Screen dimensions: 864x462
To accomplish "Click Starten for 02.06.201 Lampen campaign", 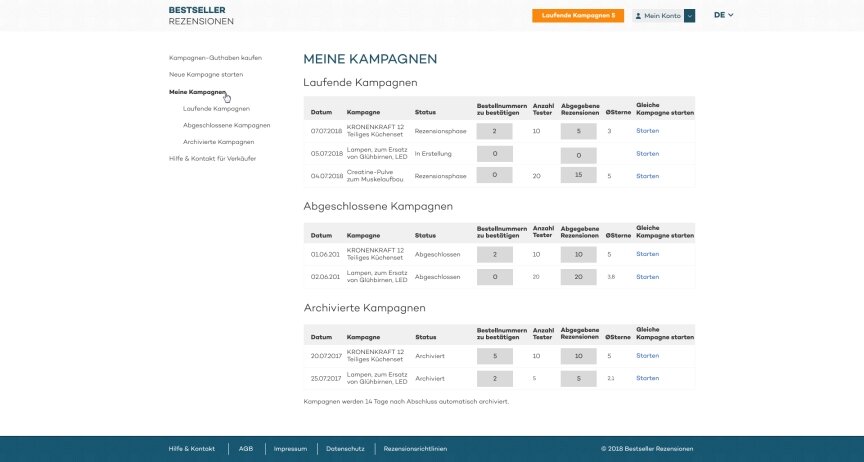I will pyautogui.click(x=647, y=277).
